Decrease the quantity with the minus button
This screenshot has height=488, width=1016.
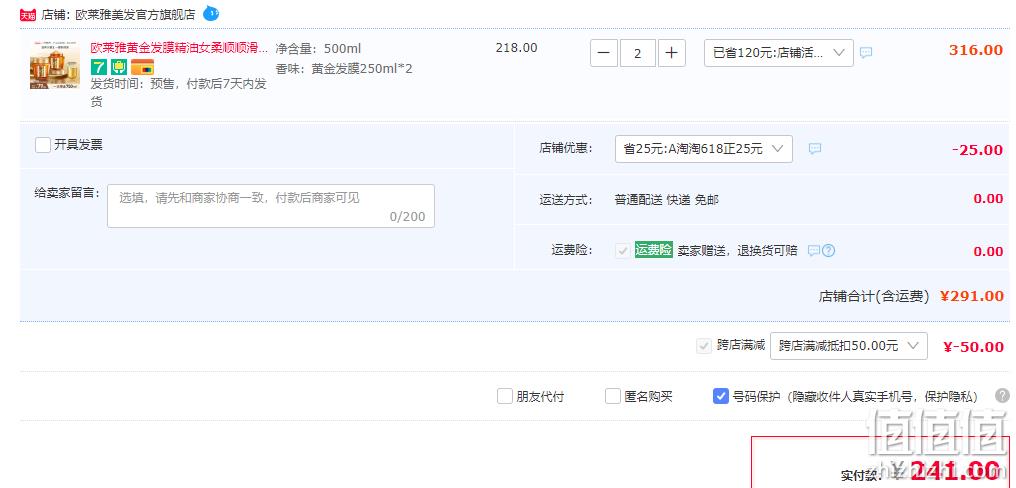pos(604,53)
